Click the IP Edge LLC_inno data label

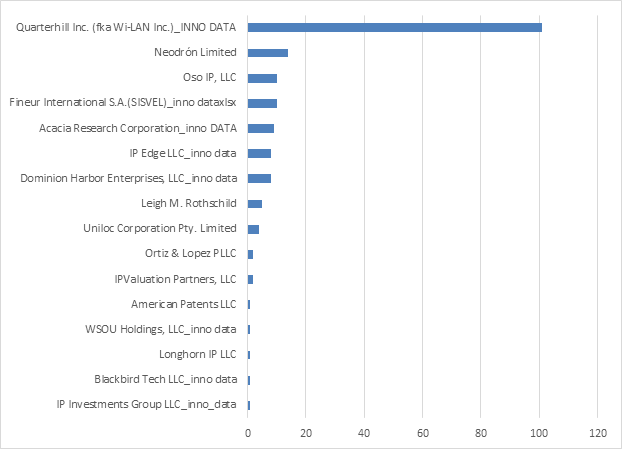point(183,153)
